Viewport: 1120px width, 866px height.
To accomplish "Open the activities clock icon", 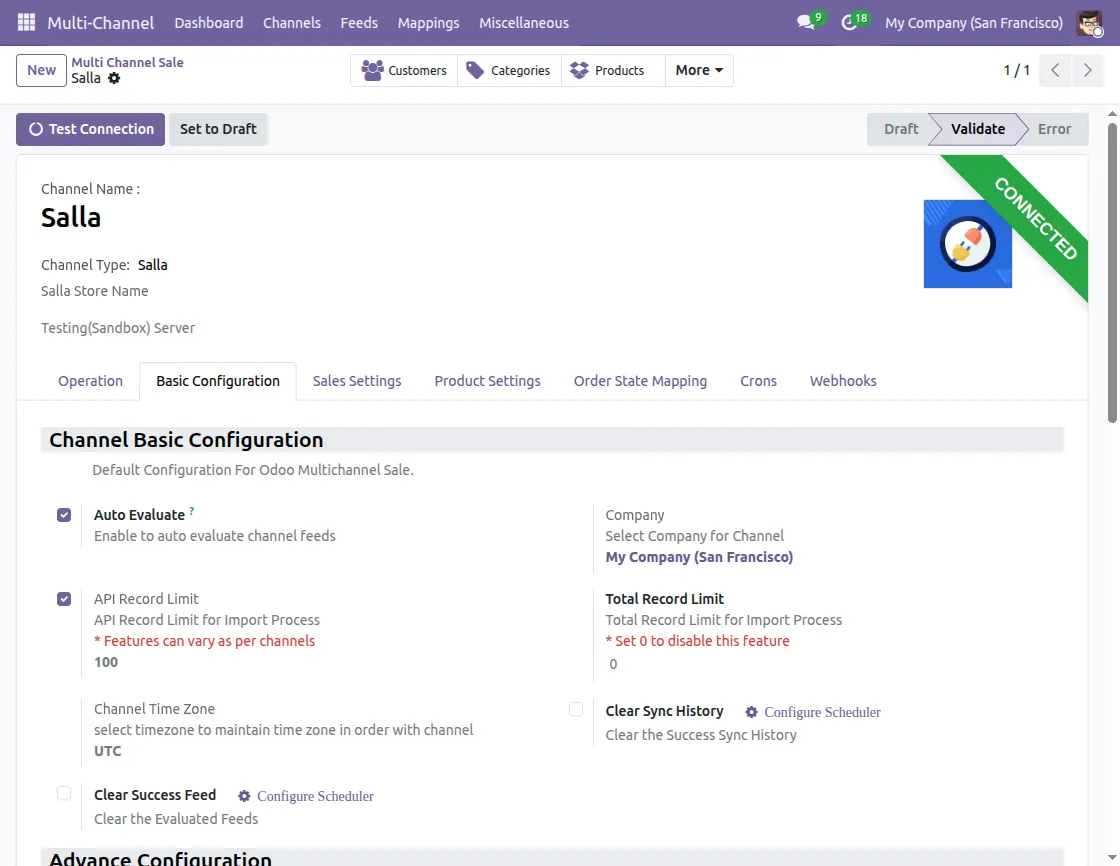I will [850, 22].
